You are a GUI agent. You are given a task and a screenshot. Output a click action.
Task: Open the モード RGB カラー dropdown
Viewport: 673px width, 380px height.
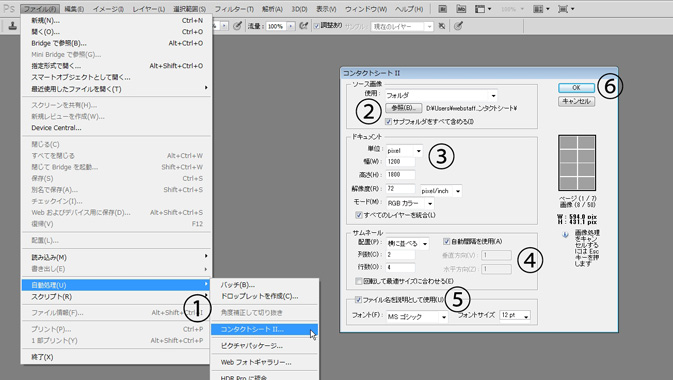point(410,203)
